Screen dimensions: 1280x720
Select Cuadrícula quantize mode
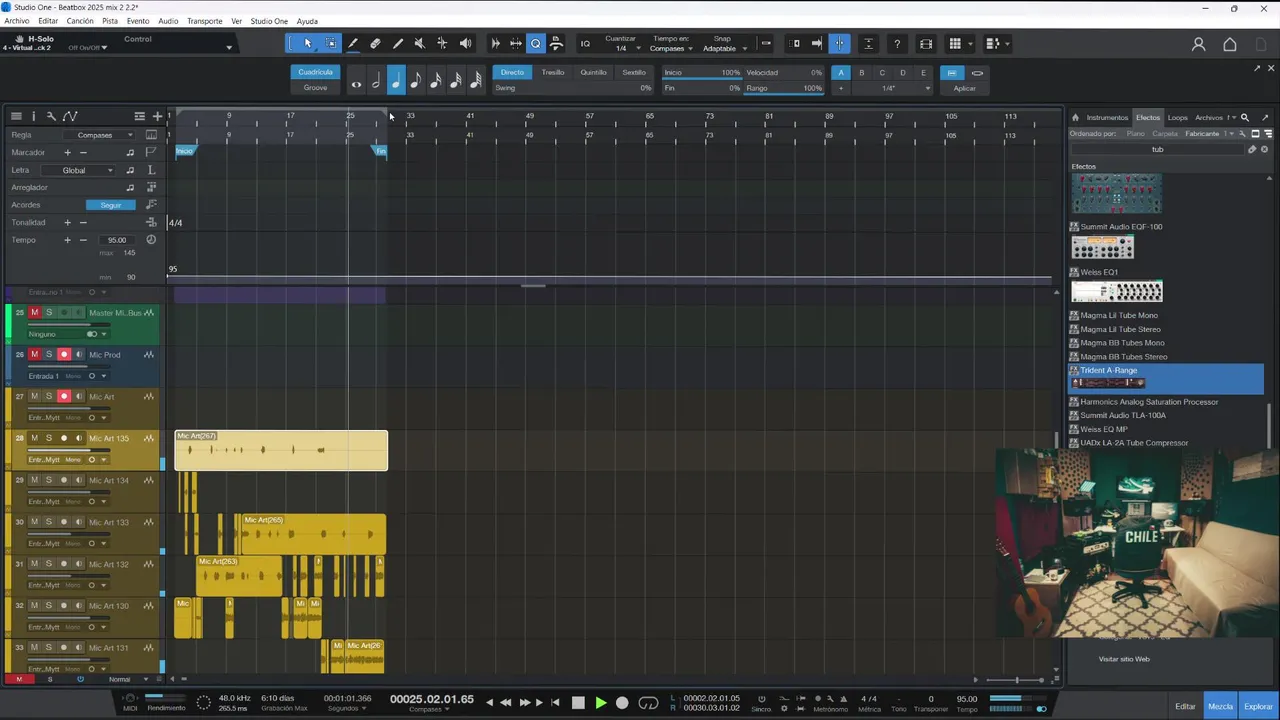(315, 72)
